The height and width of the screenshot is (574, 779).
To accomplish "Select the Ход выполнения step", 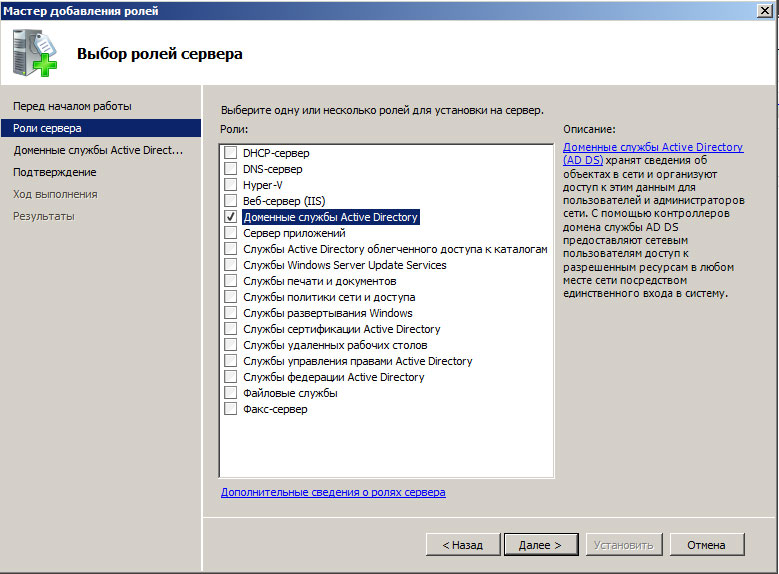I will (x=55, y=194).
